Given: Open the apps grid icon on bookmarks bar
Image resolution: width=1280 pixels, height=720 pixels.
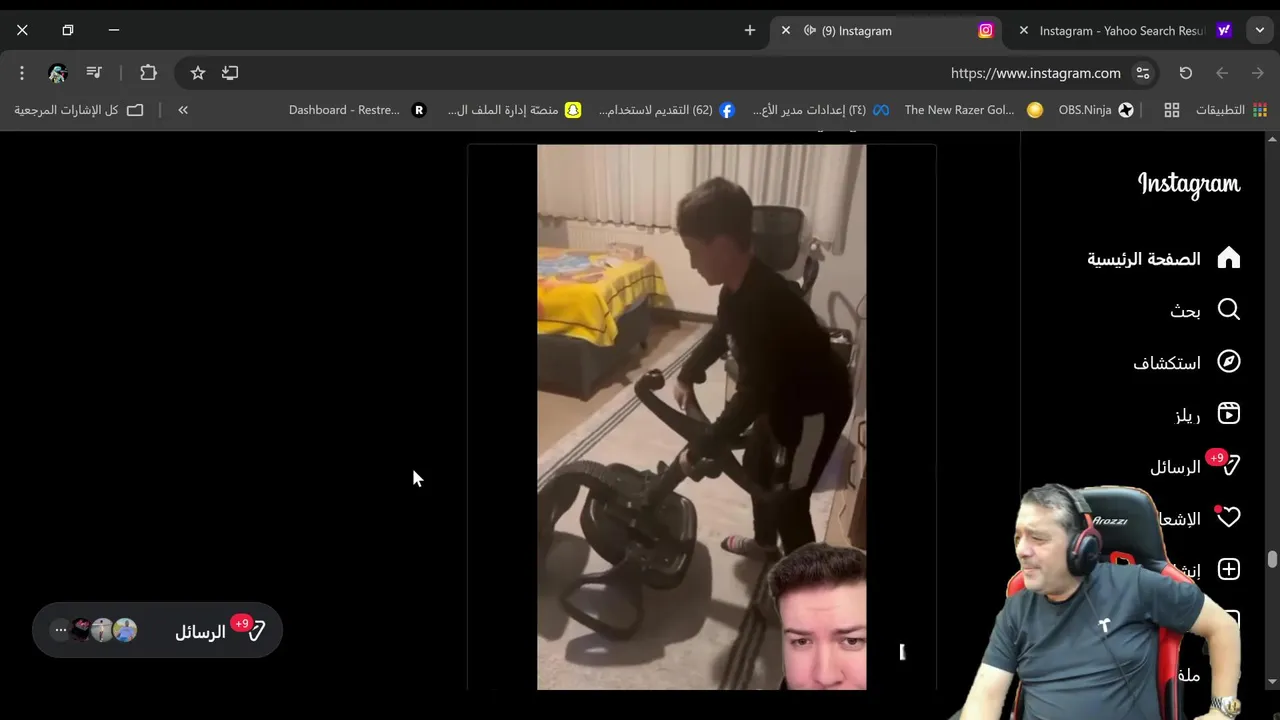Looking at the screenshot, I should coord(1172,110).
